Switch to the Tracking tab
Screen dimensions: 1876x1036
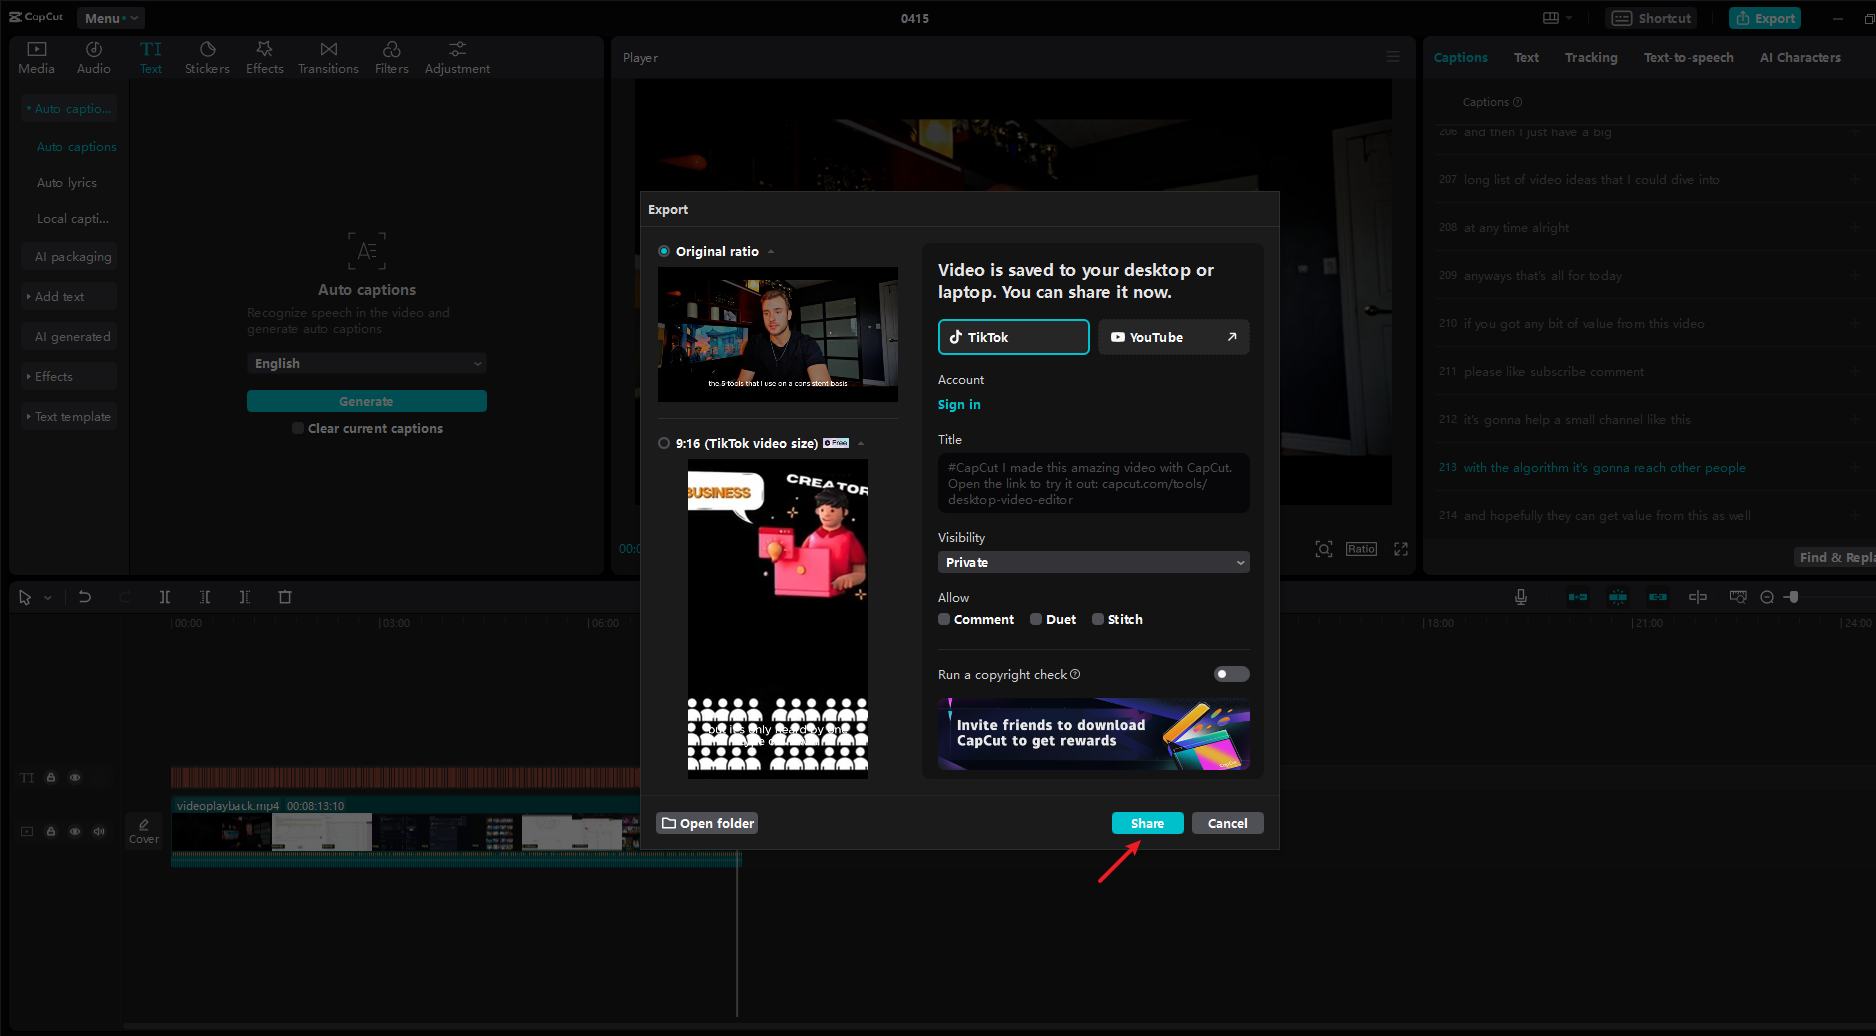[1591, 57]
